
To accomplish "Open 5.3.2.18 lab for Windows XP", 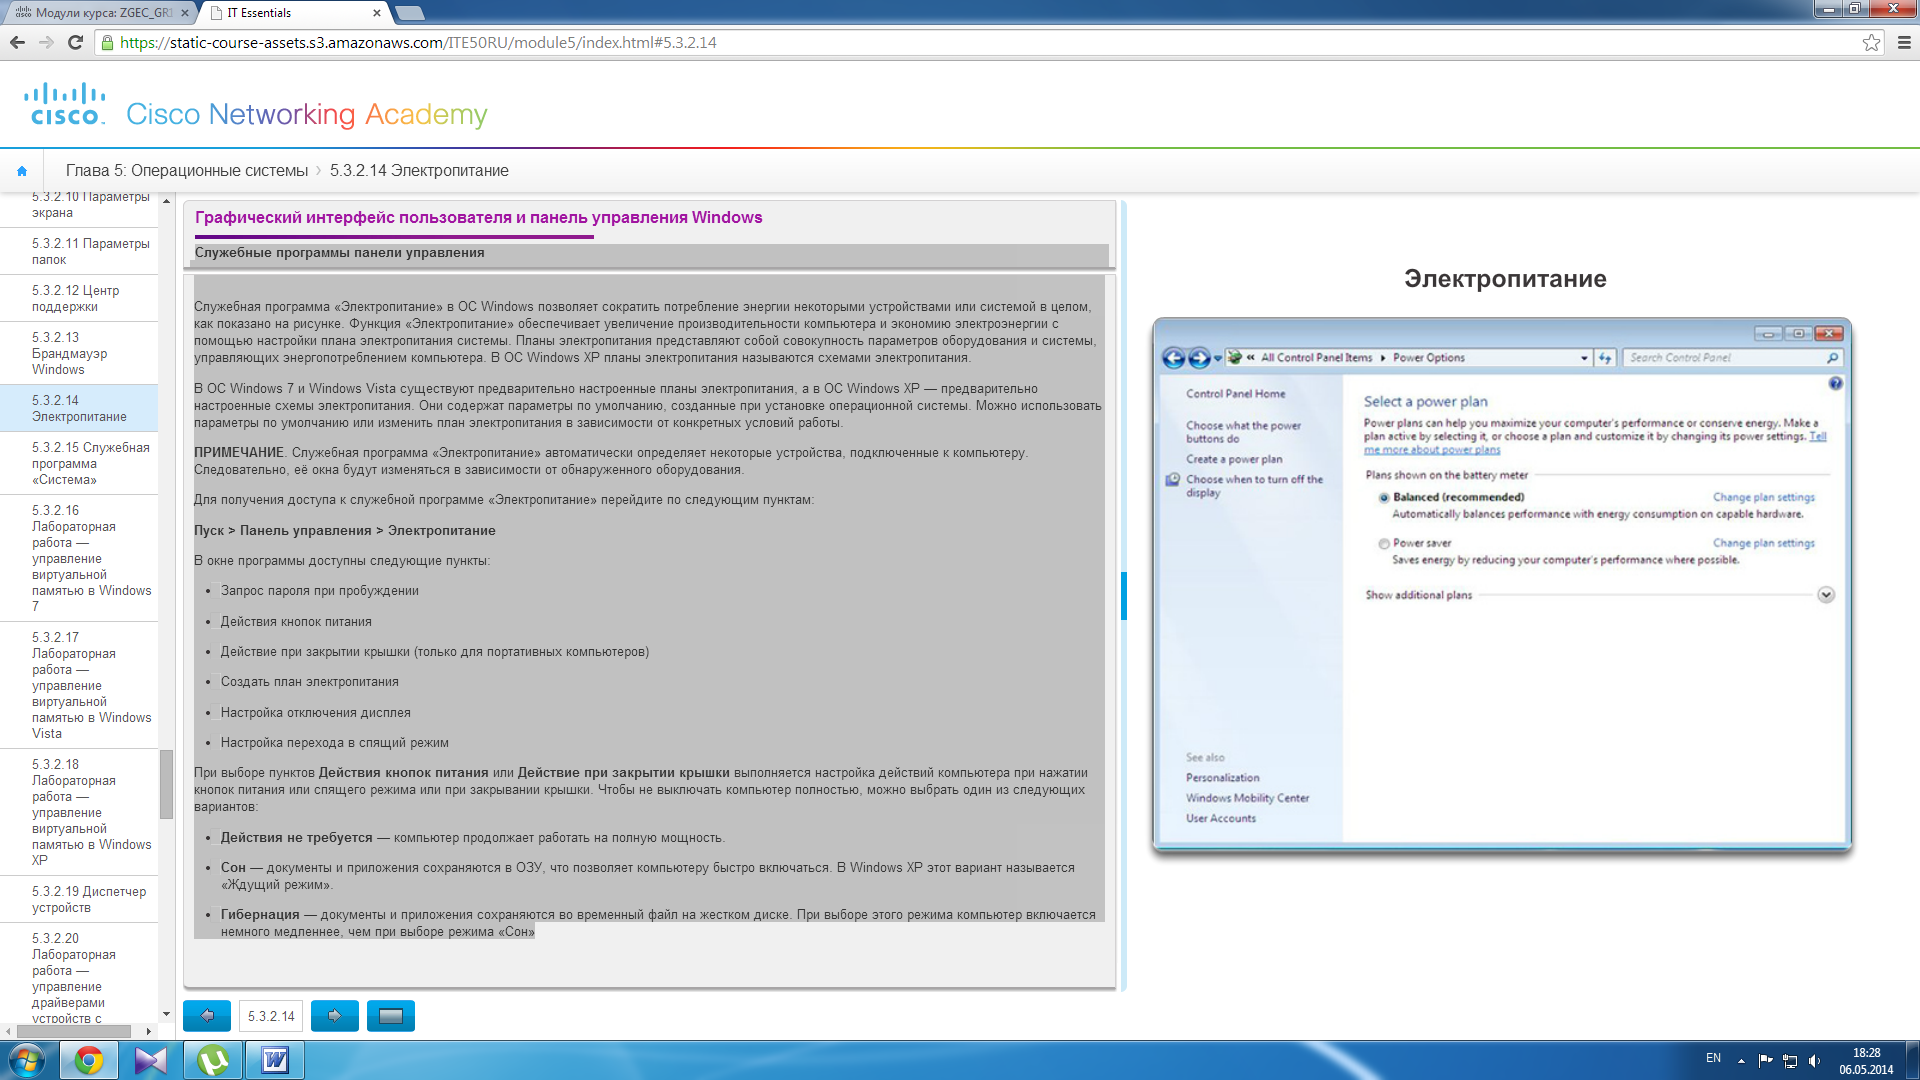I will [x=79, y=812].
